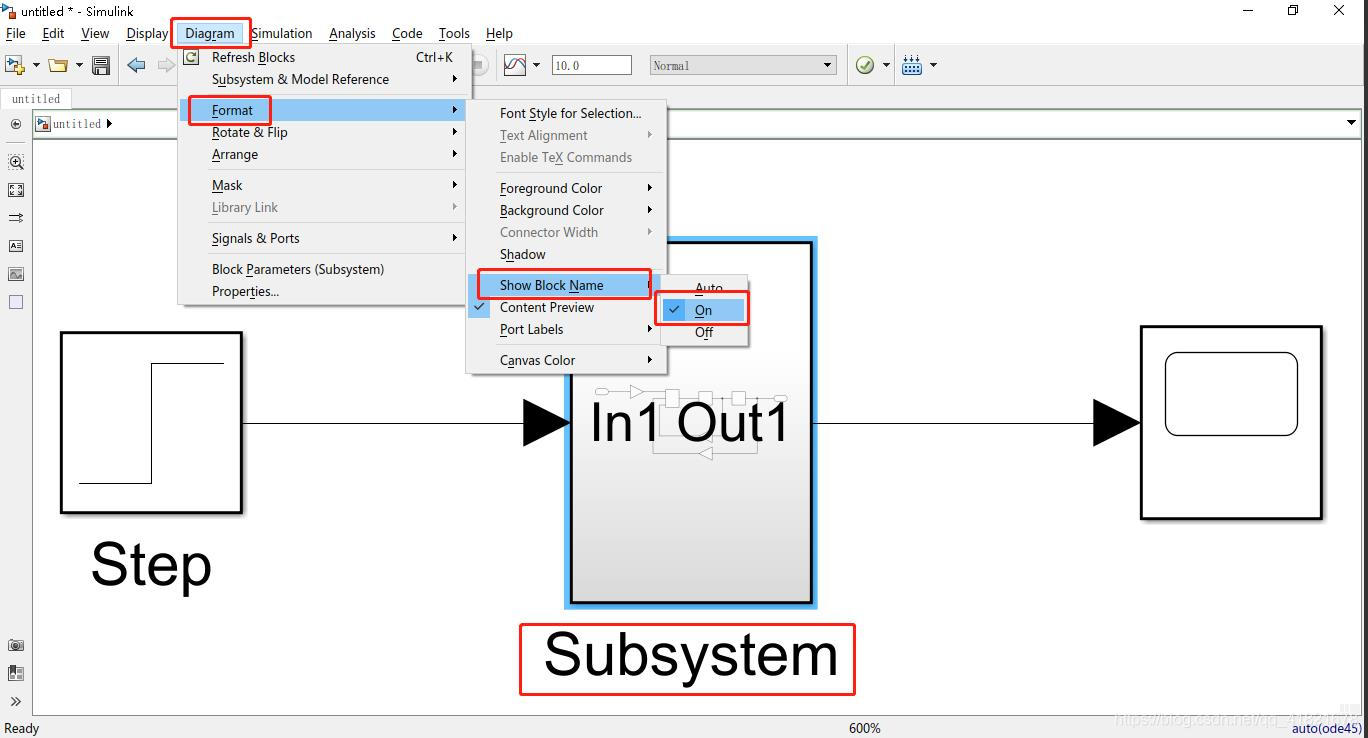Click the New Model icon
This screenshot has height=738, width=1368.
[x=14, y=65]
